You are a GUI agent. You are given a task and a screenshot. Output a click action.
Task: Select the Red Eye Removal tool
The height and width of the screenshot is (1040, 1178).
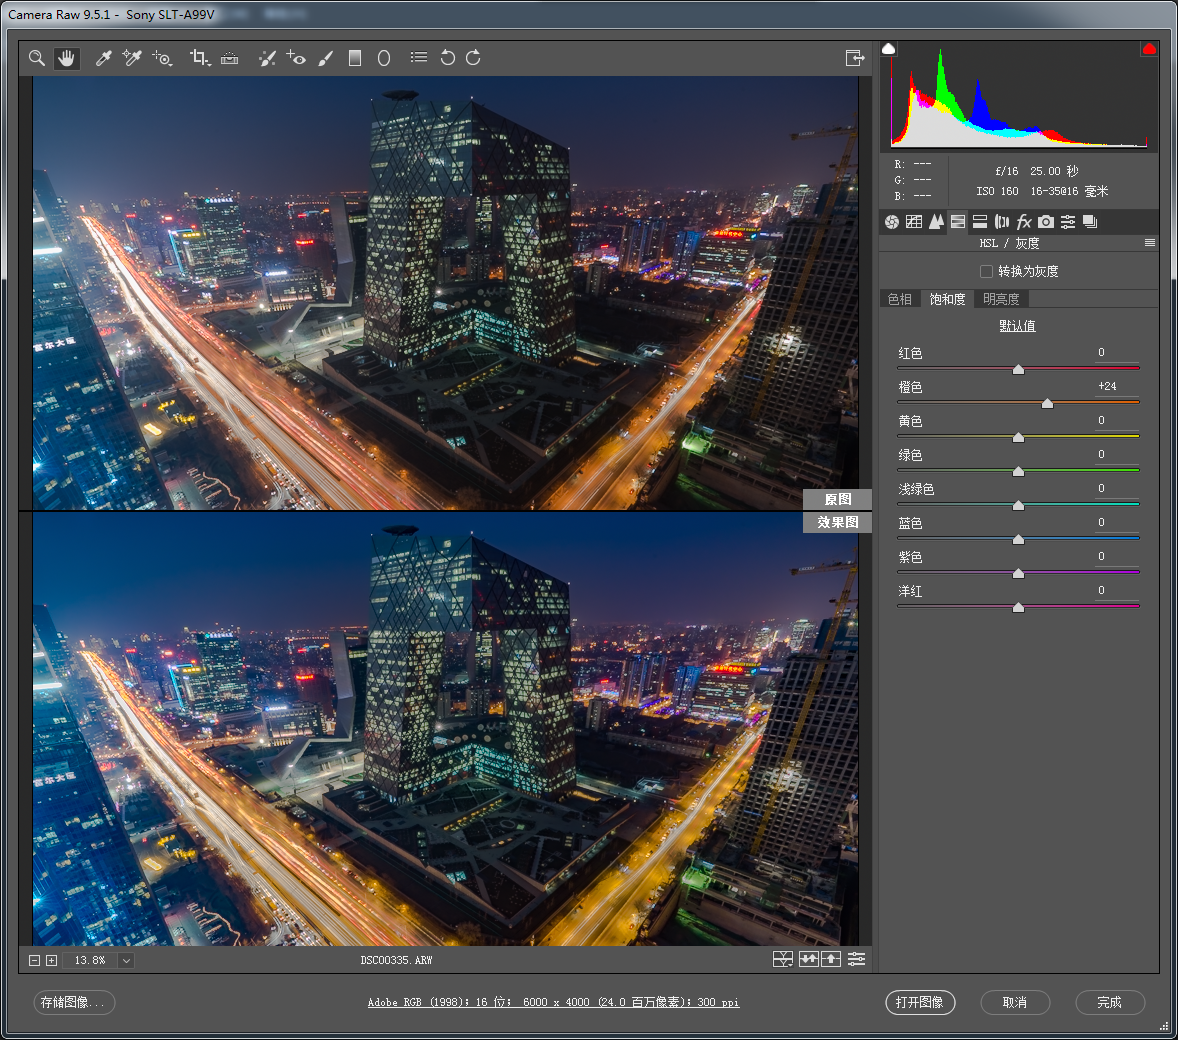coord(296,58)
